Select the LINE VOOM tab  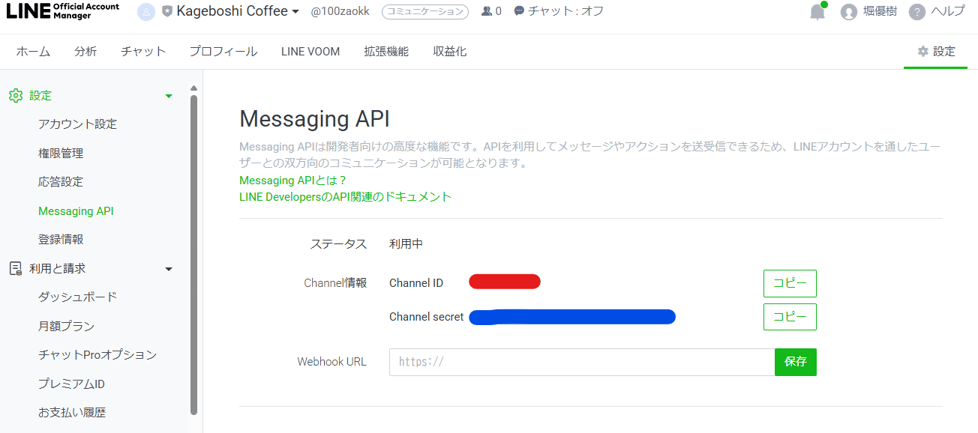tap(310, 52)
